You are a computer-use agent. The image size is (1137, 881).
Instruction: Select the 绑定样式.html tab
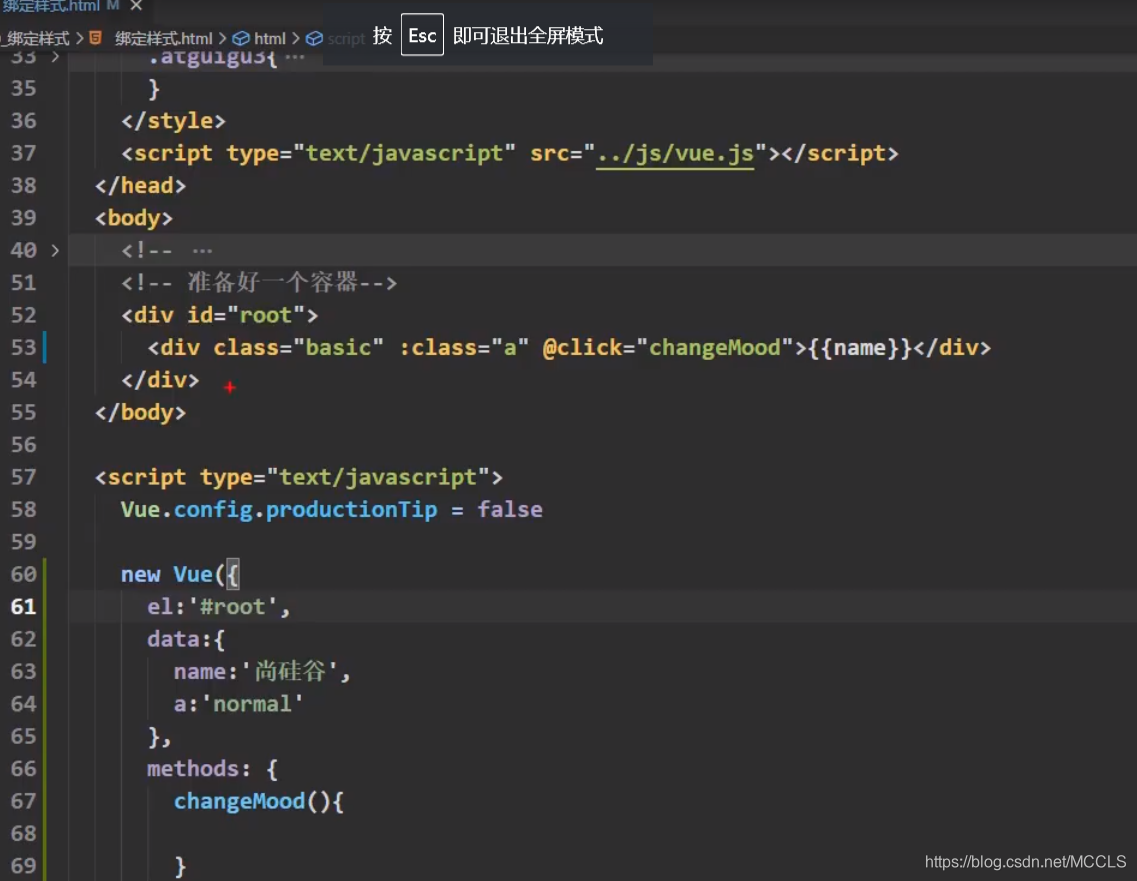52,6
